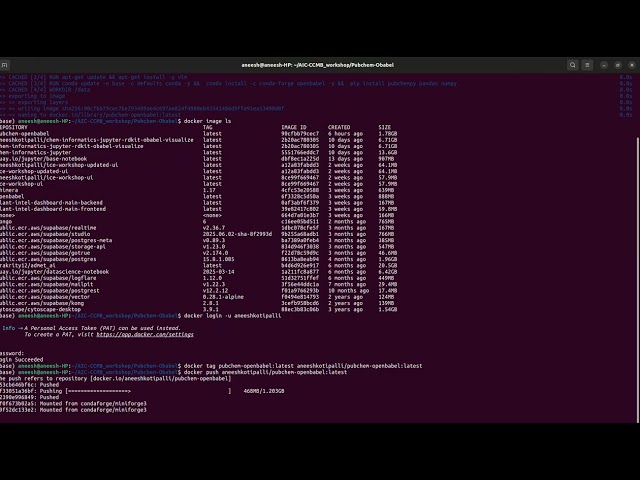Close the terminal window
The height and width of the screenshot is (480, 640).
pyautogui.click(x=632, y=65)
